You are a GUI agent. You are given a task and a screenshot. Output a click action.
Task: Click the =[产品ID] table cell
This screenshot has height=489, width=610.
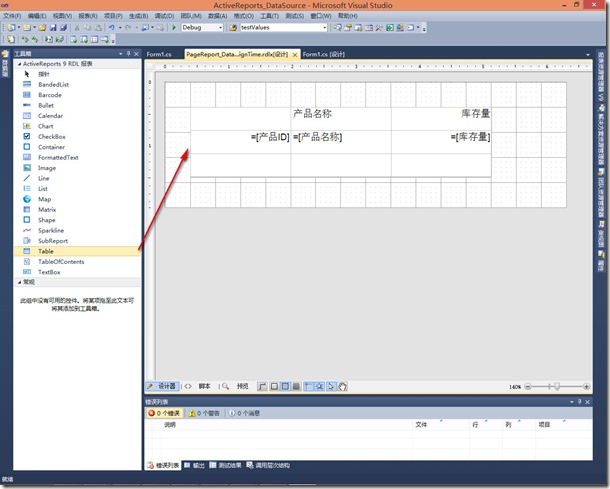(x=240, y=142)
